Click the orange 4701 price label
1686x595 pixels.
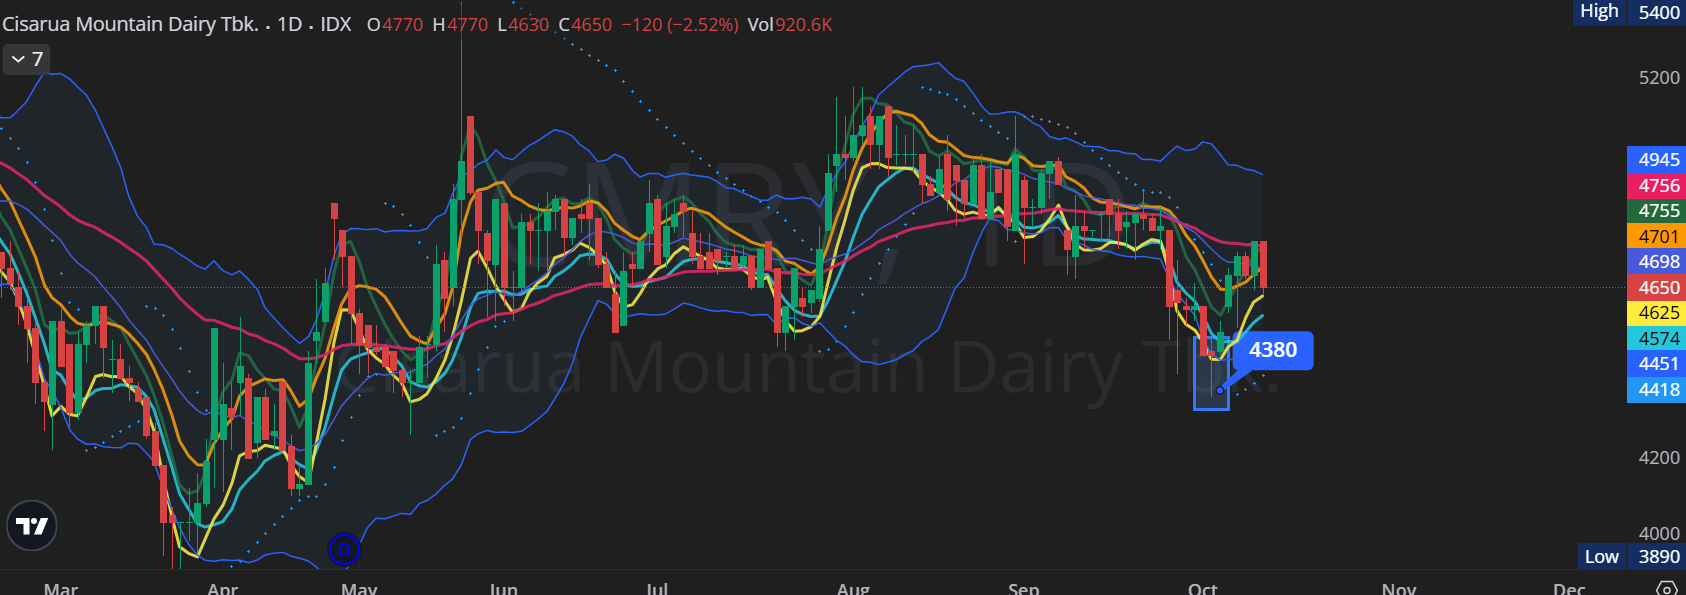tap(1657, 237)
